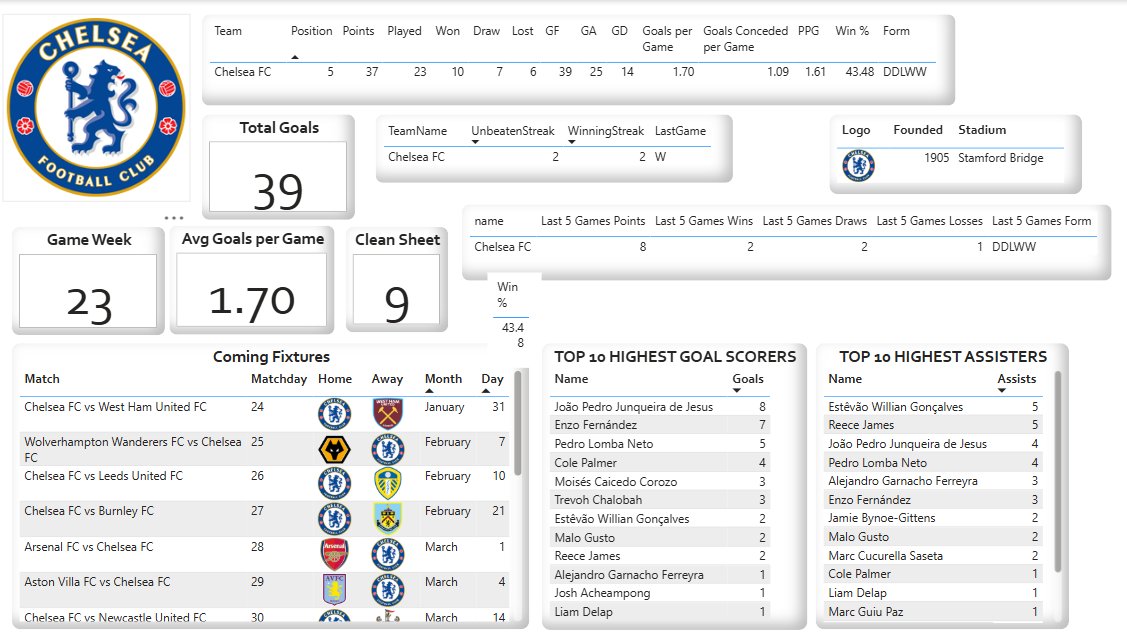Screen dimensions: 1127x635
Task: Click the Aston Villa home crest
Action: 334,589
